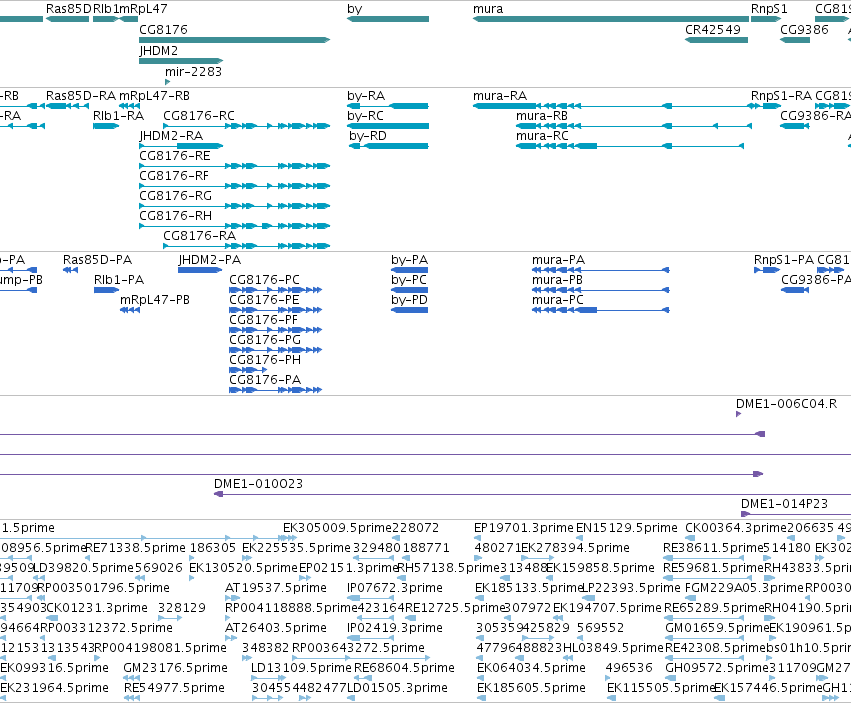This screenshot has width=851, height=703.
Task: Select the mura-RC transcript
Action: [x=630, y=146]
